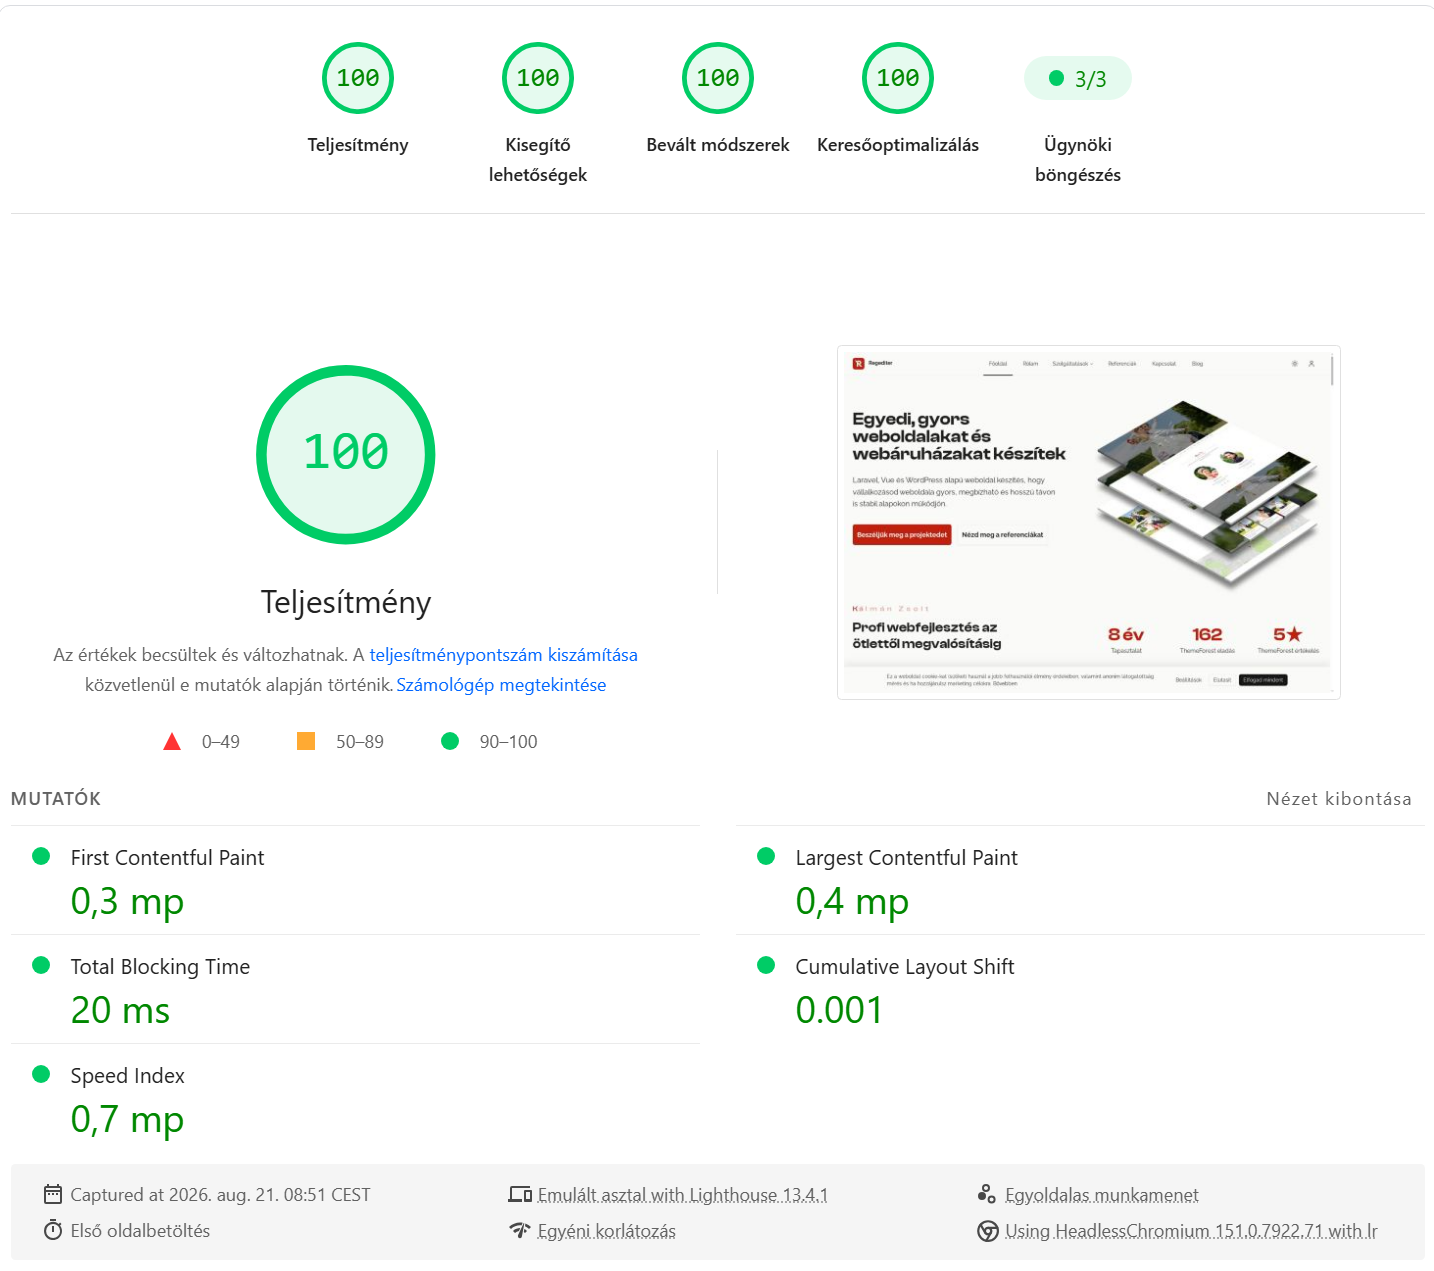Click the Total Blocking Time metric title
Viewport: 1434px width, 1271px height.
click(160, 966)
